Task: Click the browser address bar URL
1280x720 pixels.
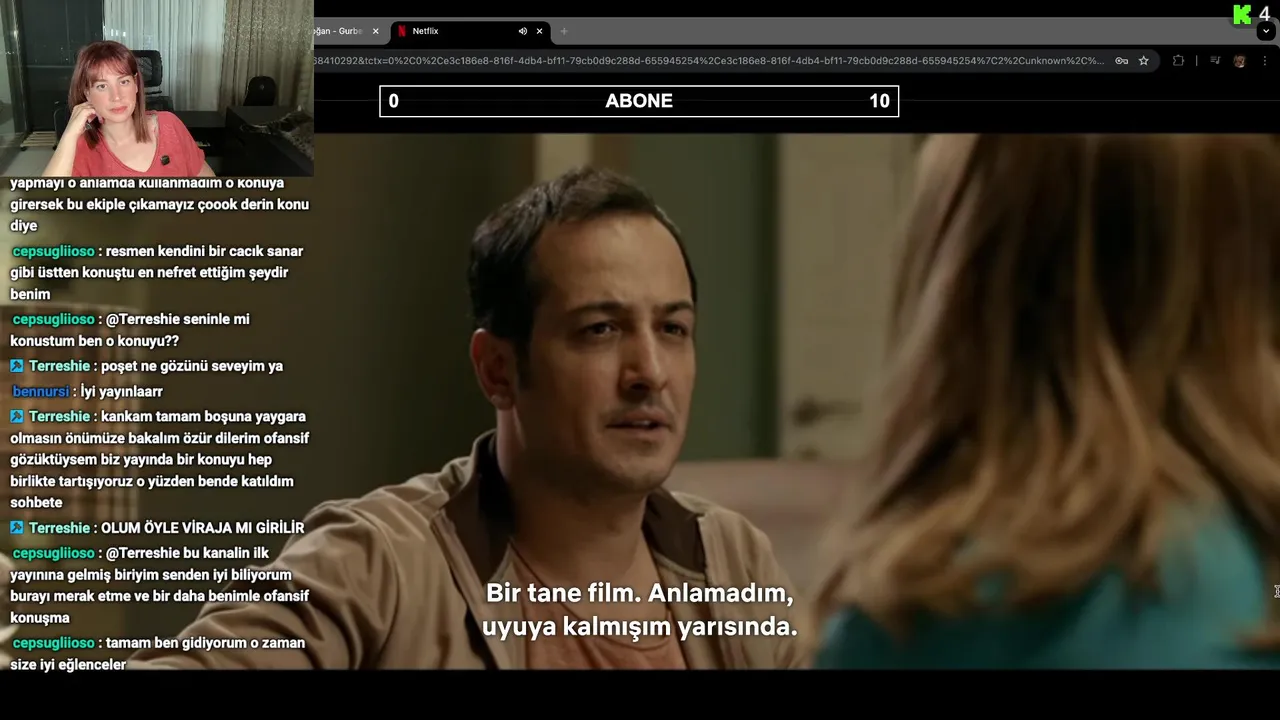Action: pyautogui.click(x=708, y=60)
